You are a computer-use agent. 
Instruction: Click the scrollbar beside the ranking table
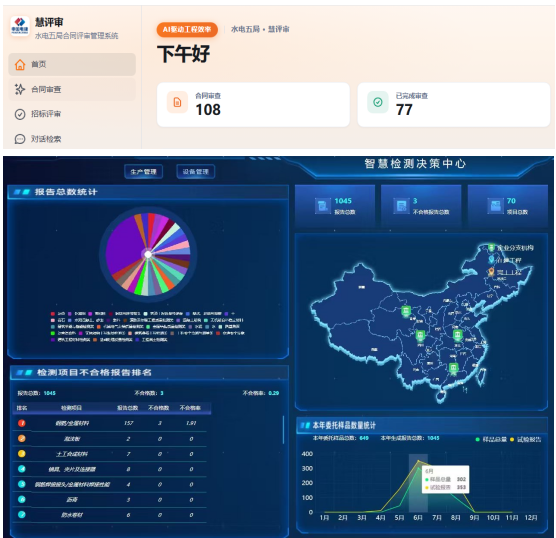coord(283,430)
